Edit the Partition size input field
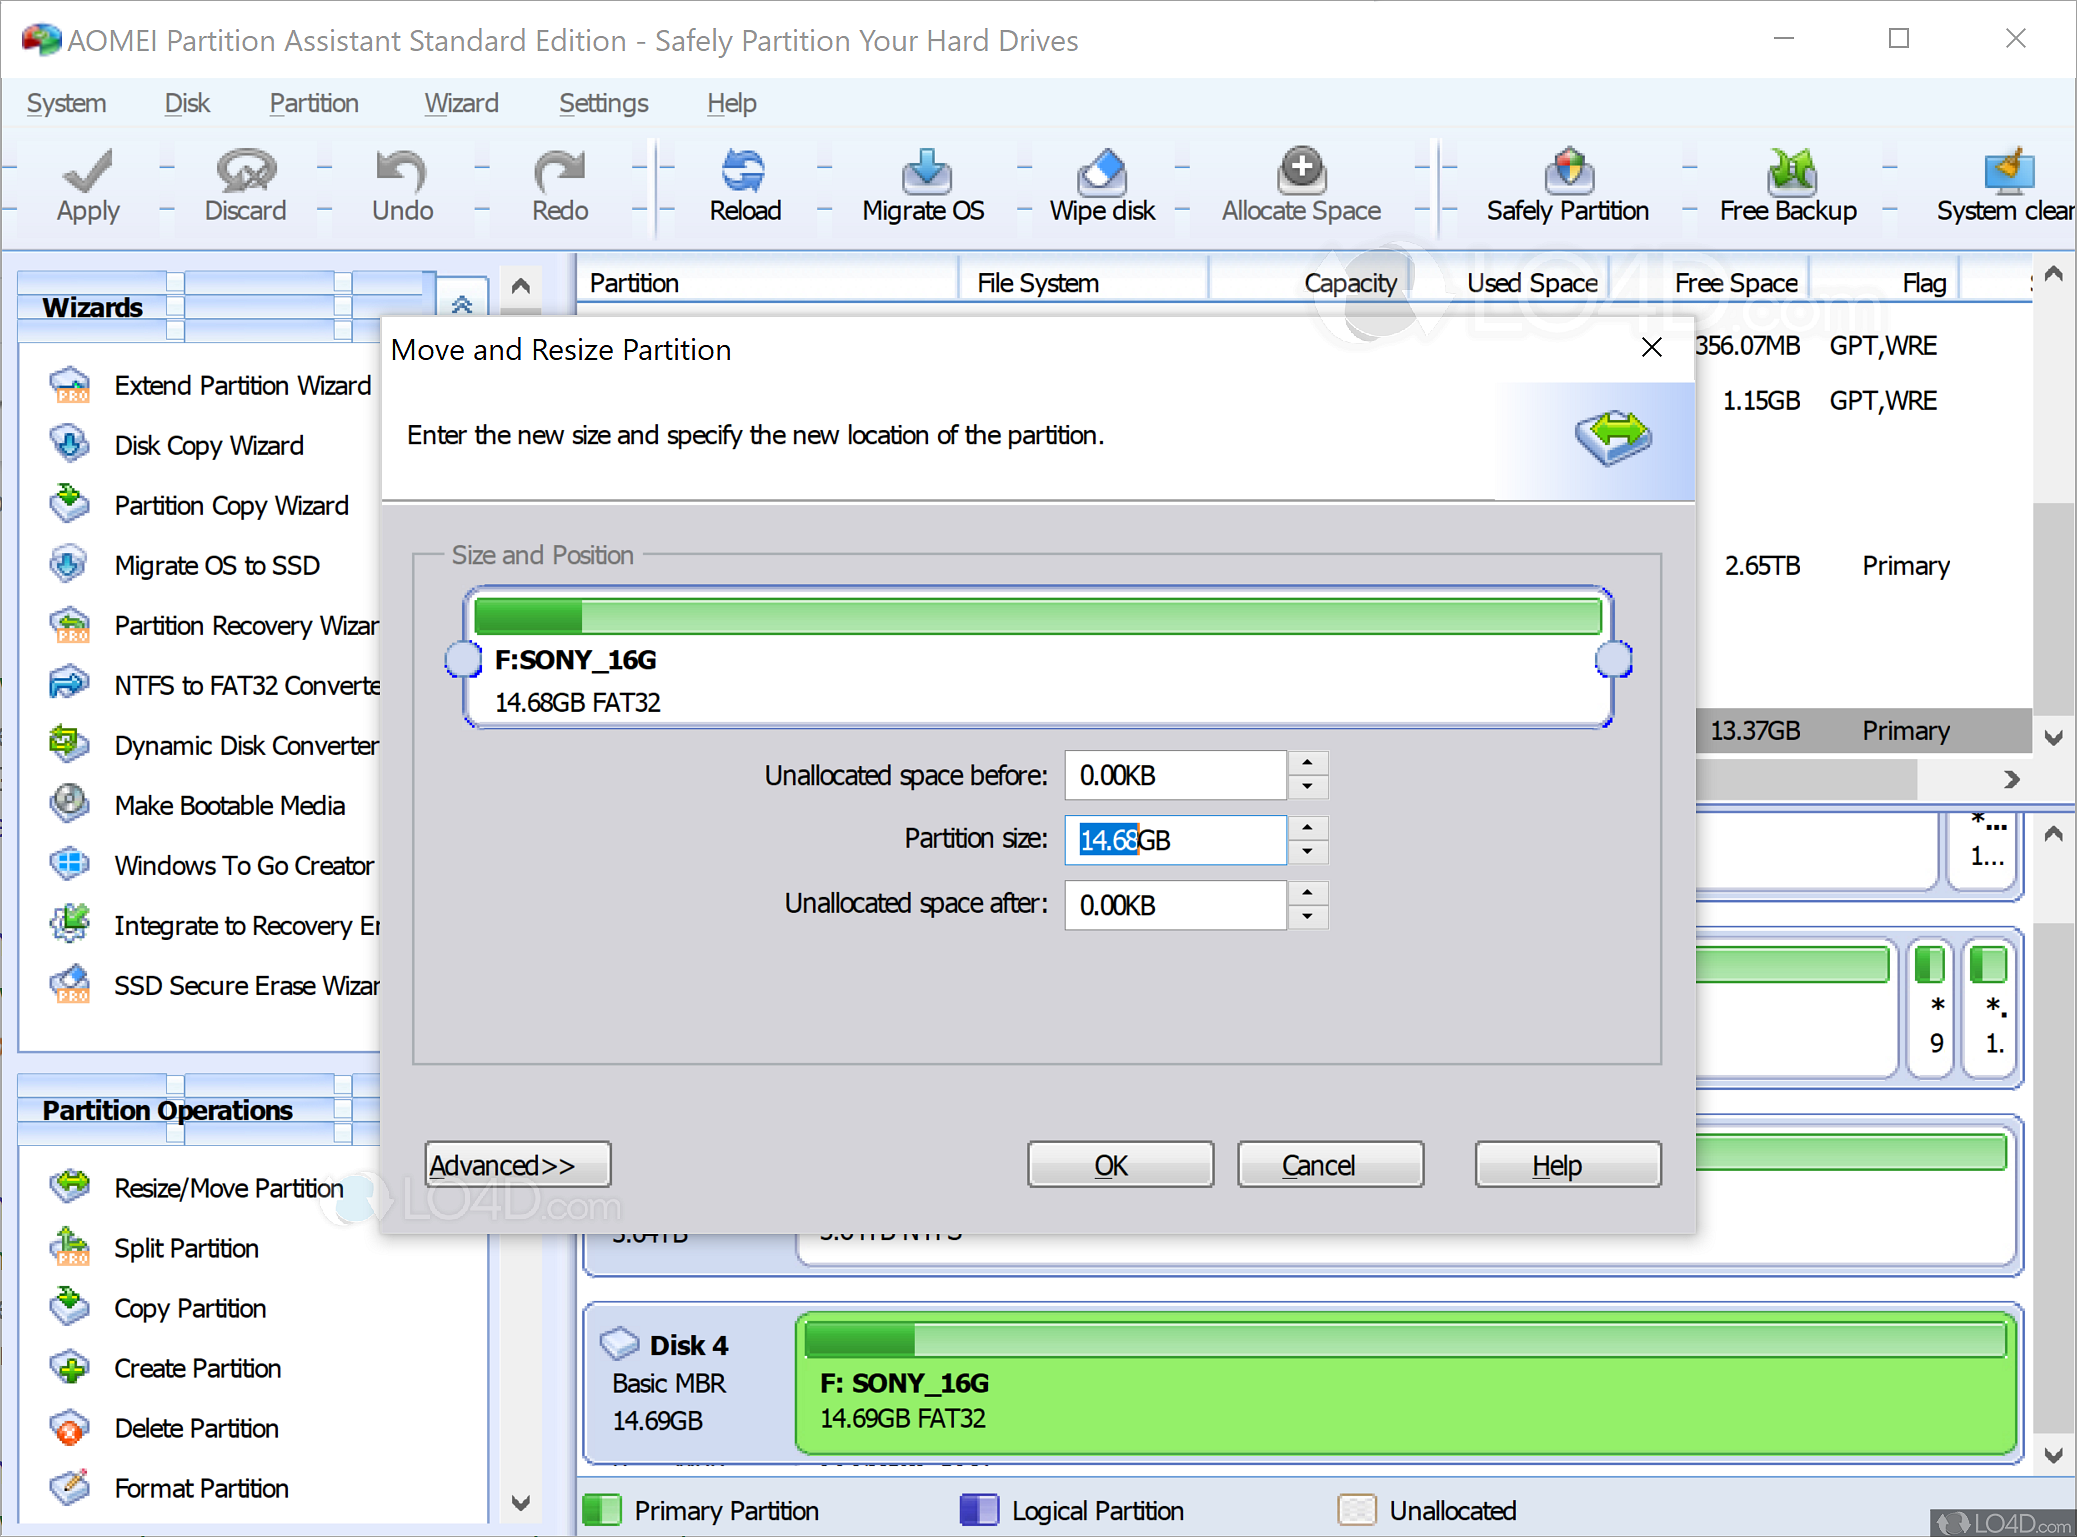 coord(1175,840)
